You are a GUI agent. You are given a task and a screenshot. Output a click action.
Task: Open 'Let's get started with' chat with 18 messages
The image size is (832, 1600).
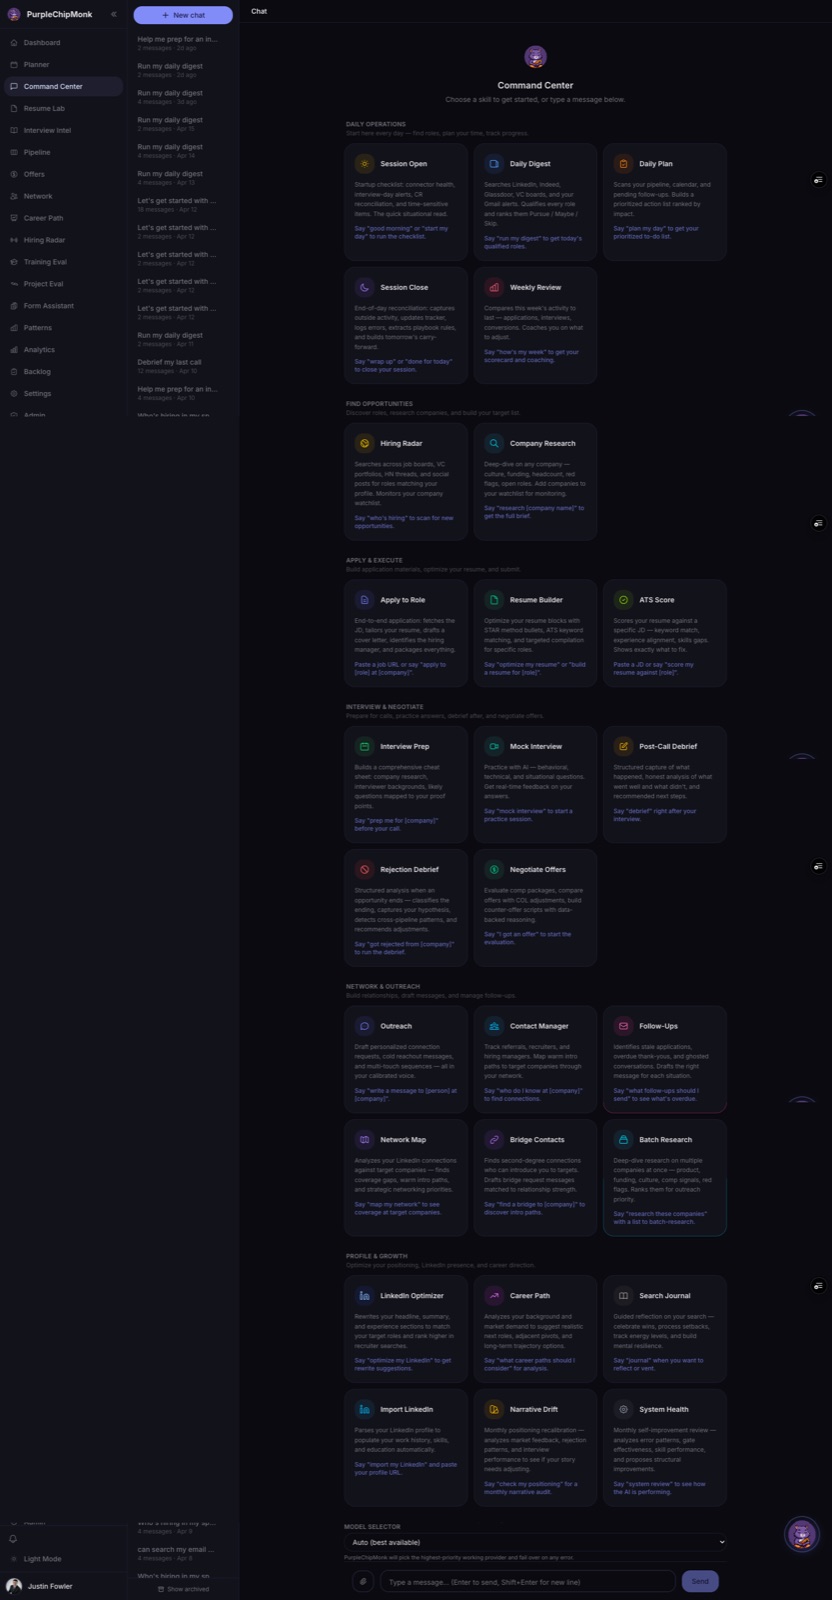click(183, 205)
